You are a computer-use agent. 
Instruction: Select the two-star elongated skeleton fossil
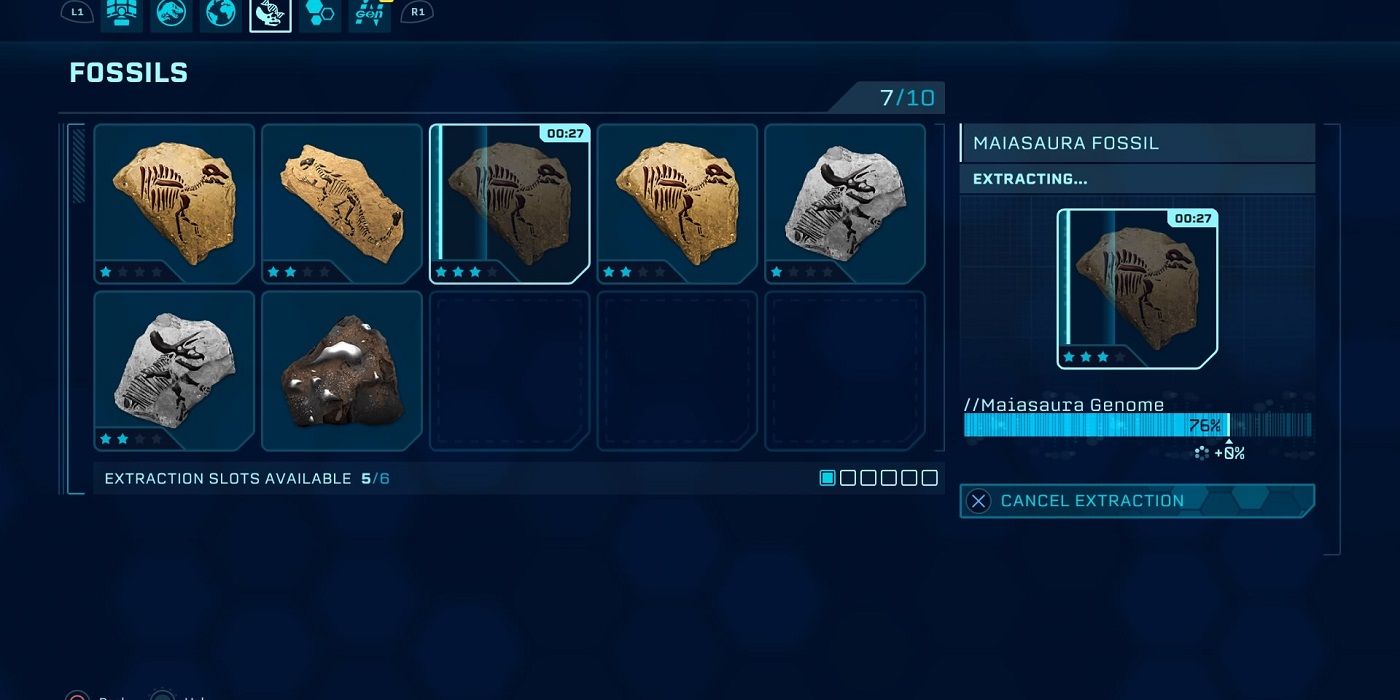pyautogui.click(x=342, y=204)
